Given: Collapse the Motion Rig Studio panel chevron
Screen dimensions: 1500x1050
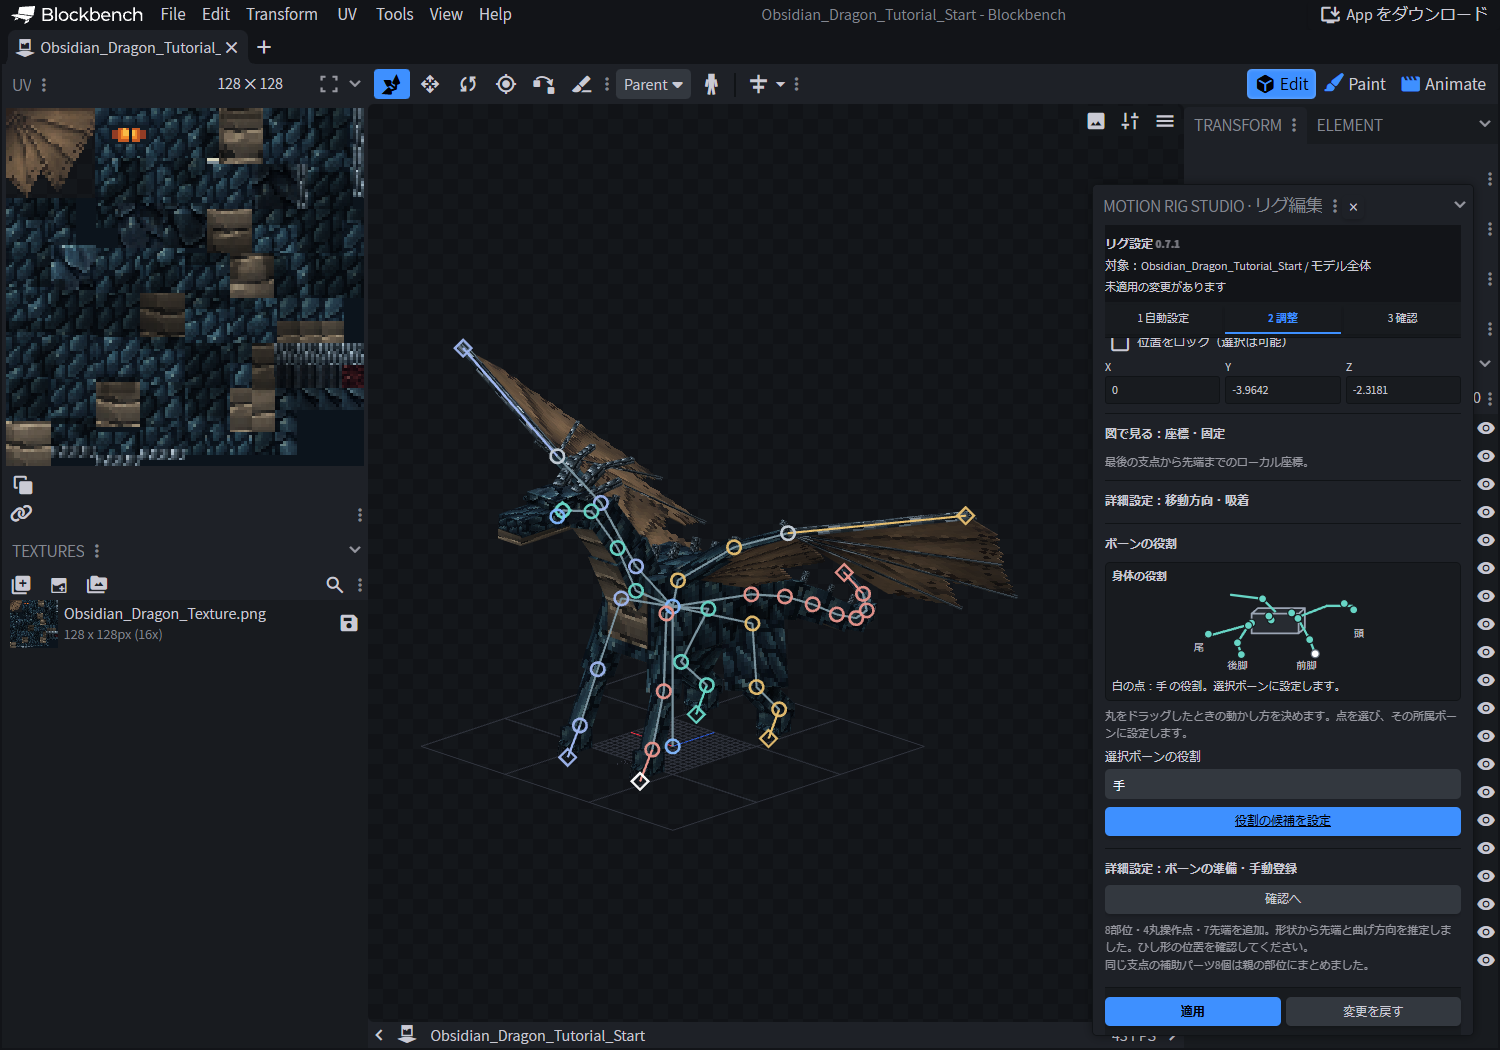Looking at the screenshot, I should pyautogui.click(x=1460, y=205).
